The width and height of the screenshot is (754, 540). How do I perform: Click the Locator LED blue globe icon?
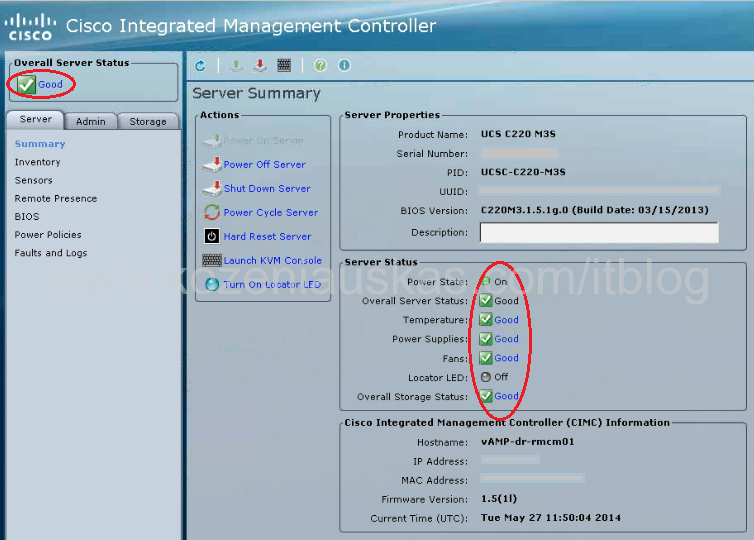(x=212, y=284)
